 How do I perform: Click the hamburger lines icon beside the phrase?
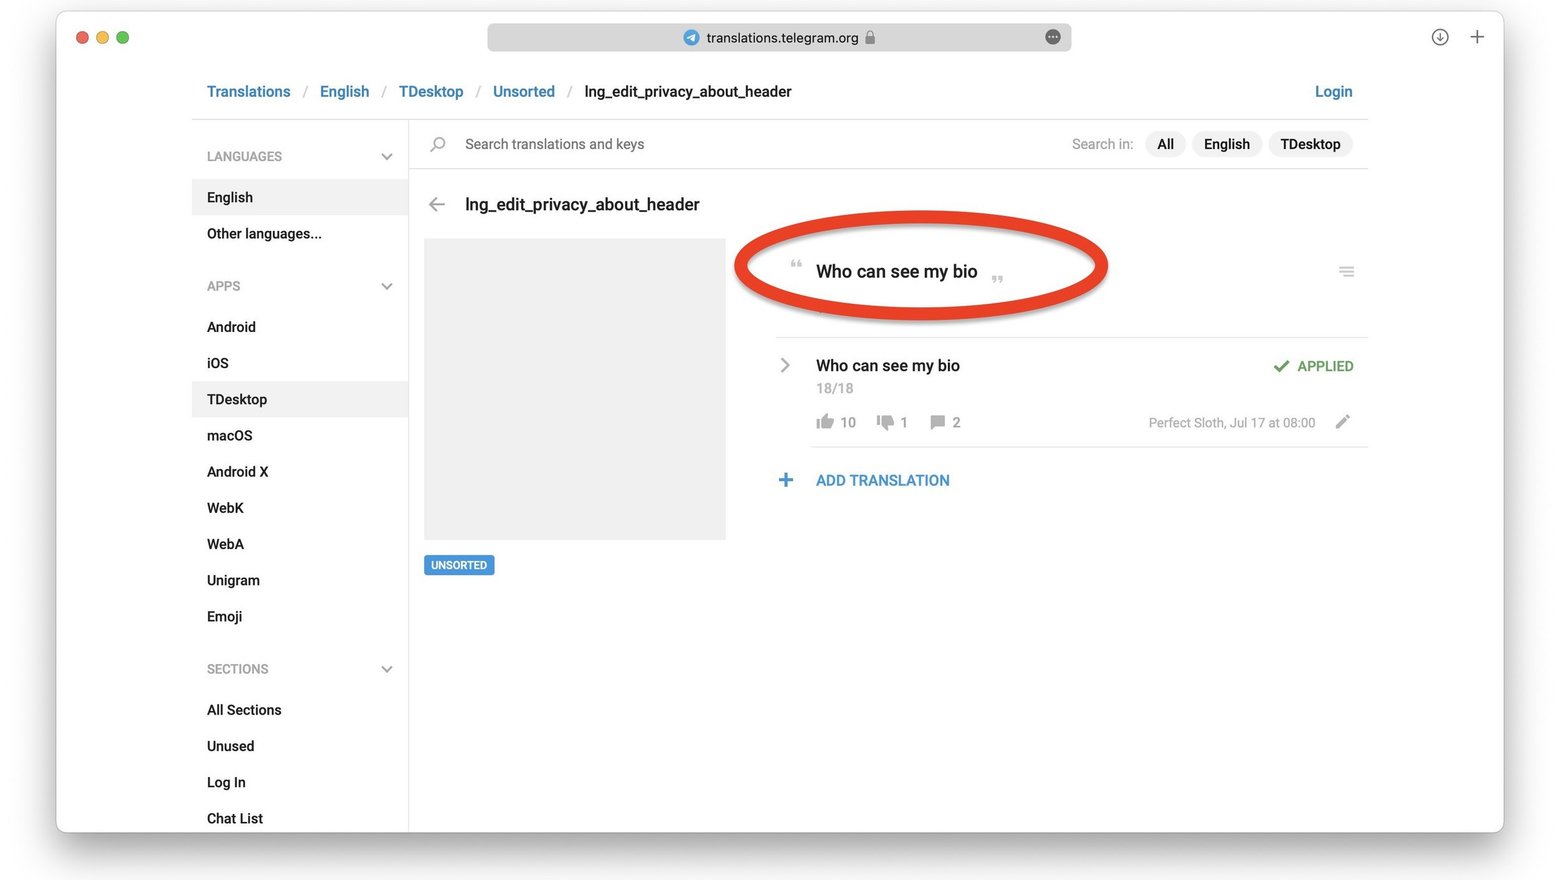(1346, 271)
